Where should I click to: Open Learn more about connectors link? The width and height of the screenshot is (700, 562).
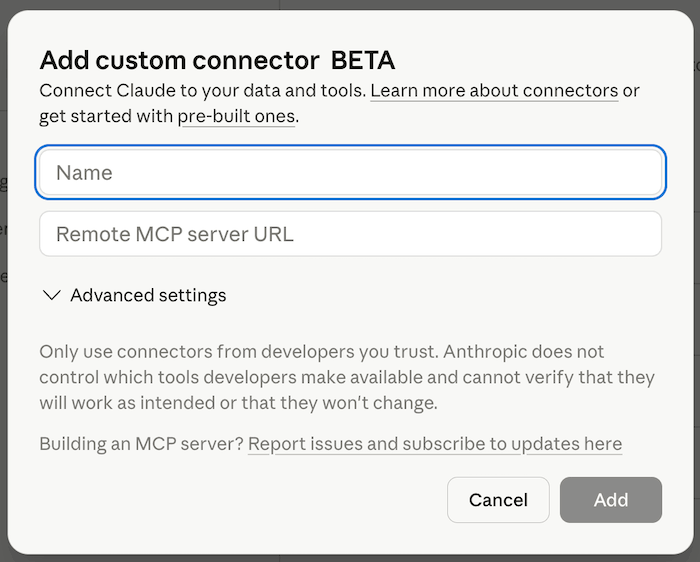[x=494, y=91]
